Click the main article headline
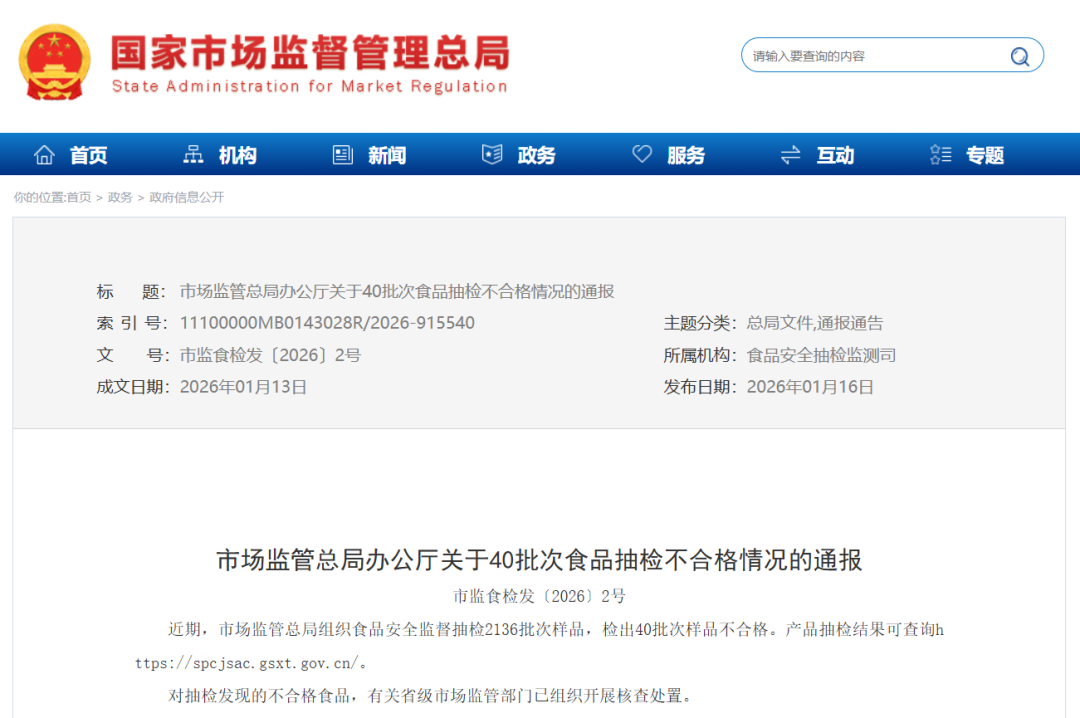The image size is (1080, 718). click(x=539, y=560)
